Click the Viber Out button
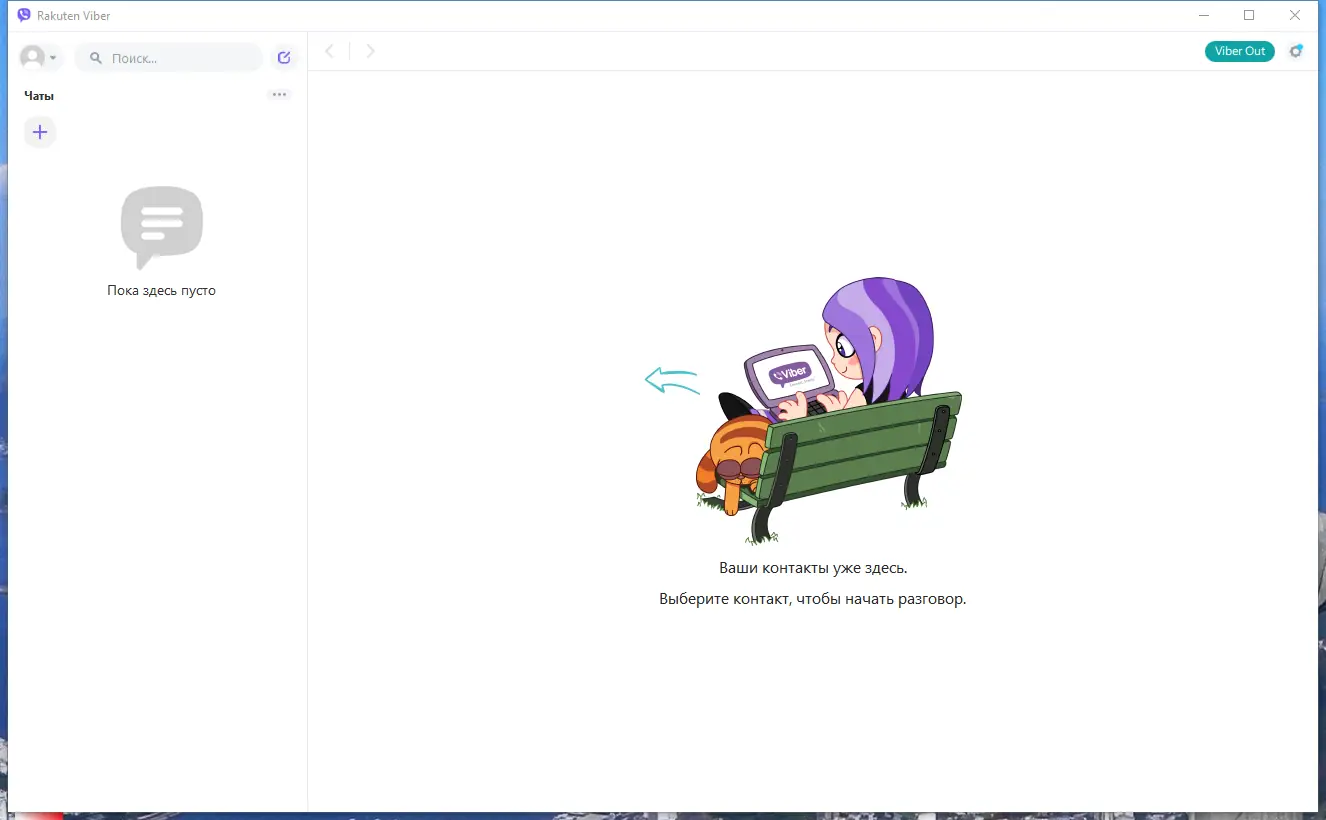Screen dimensions: 1326x820 (x=1239, y=50)
